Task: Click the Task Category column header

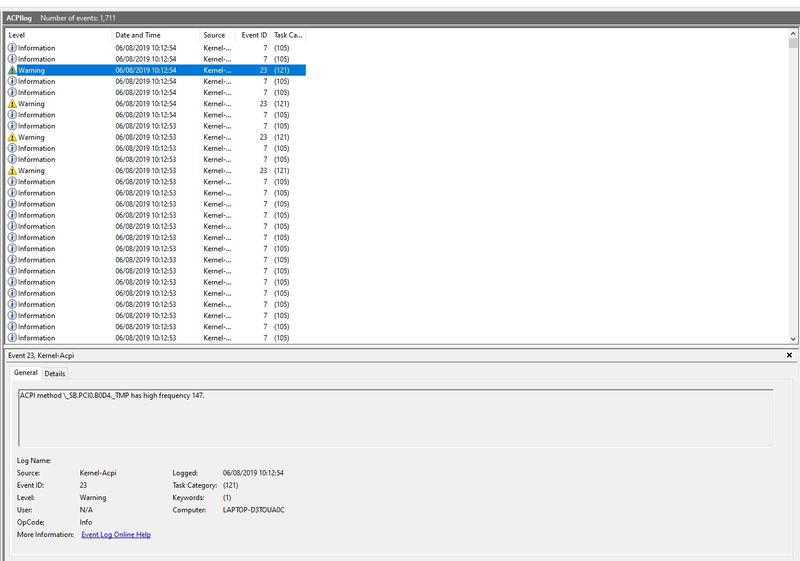Action: (288, 35)
